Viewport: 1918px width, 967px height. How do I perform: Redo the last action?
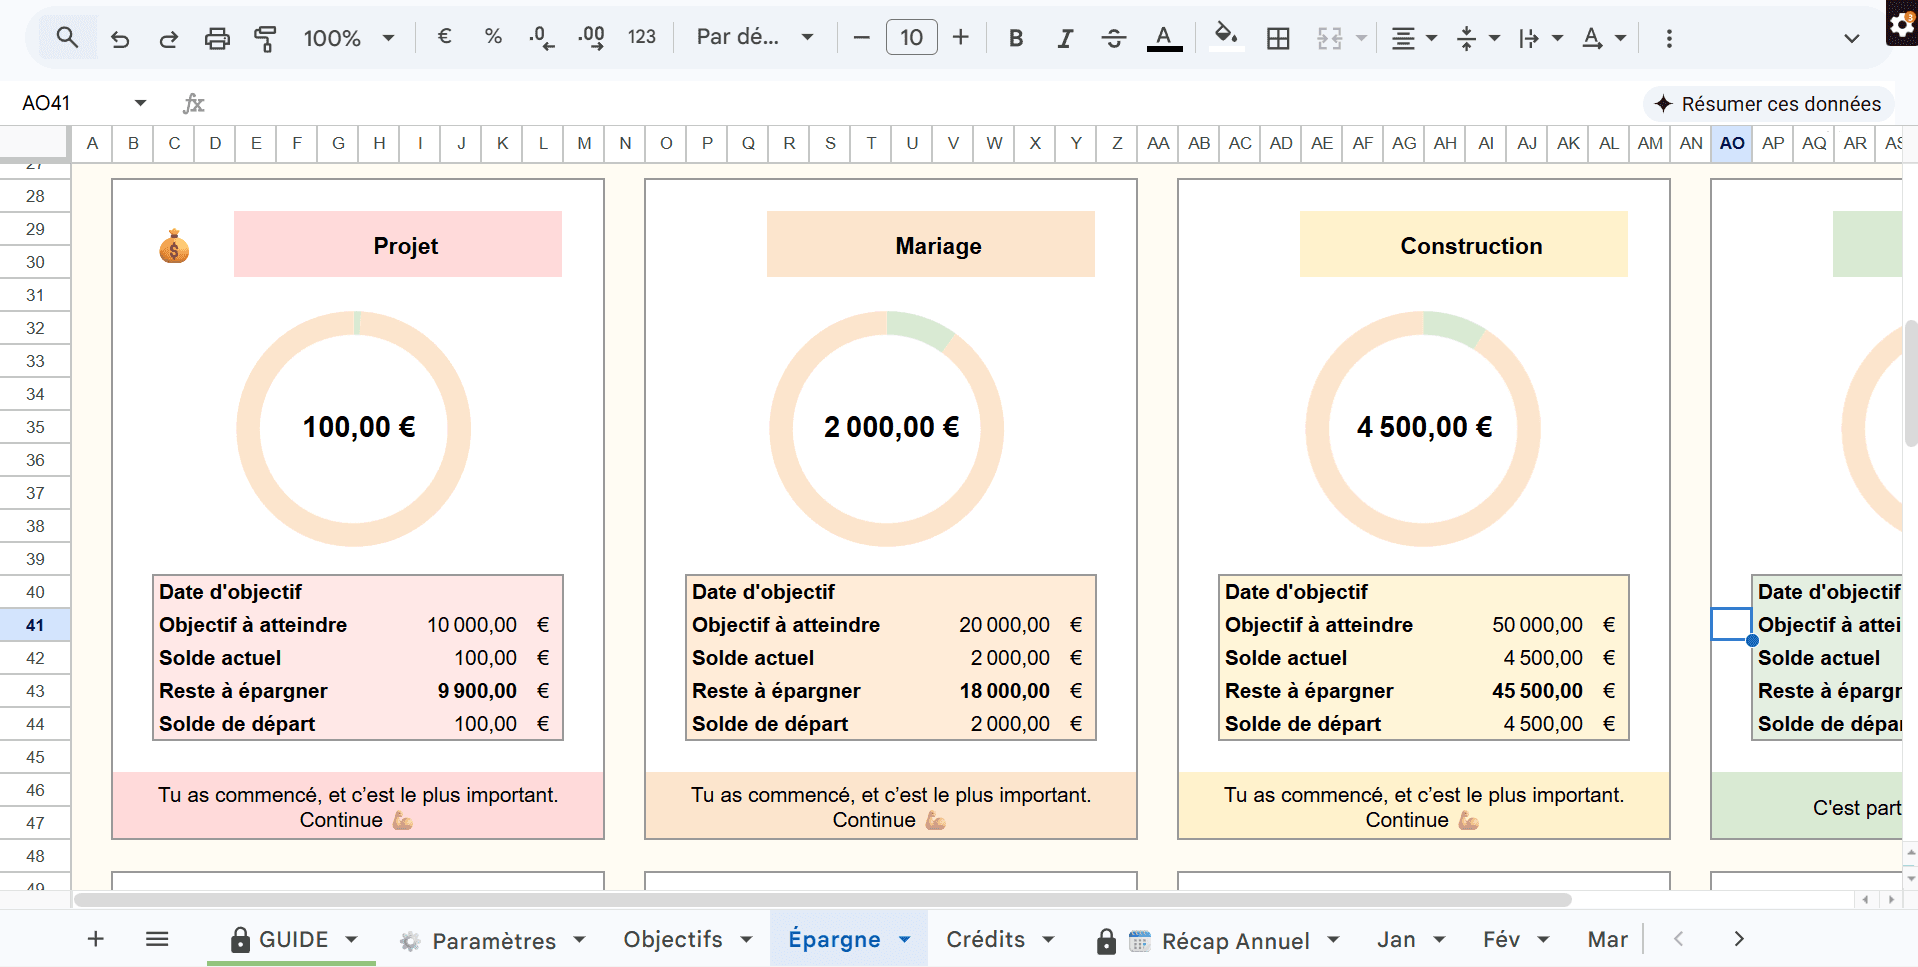tap(168, 38)
